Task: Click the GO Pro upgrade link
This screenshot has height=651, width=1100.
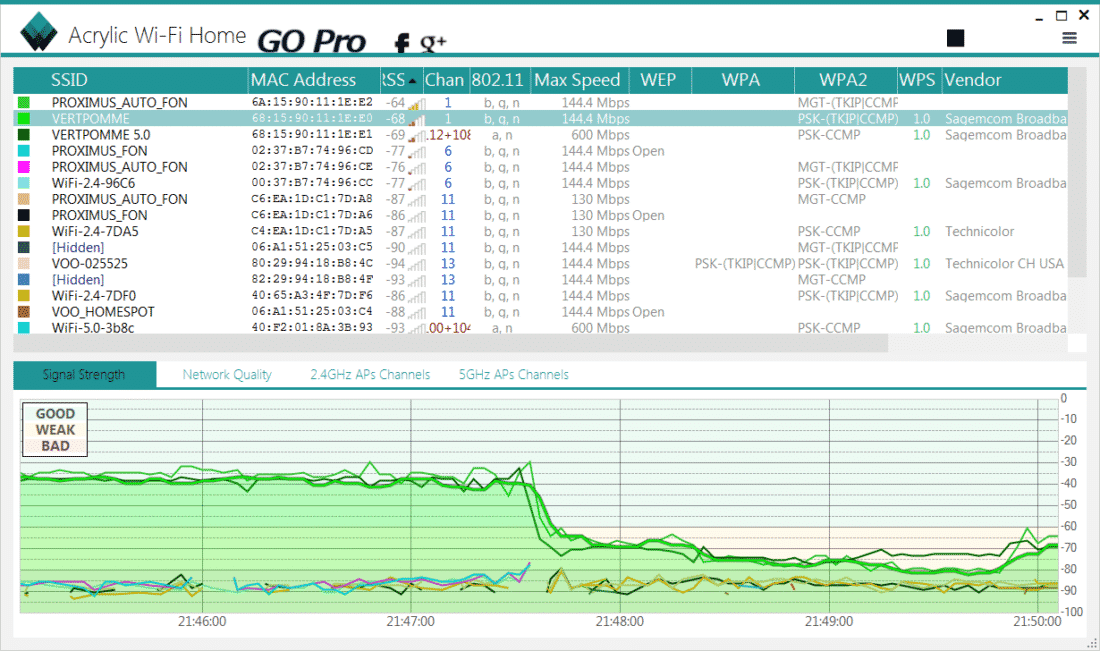Action: 311,41
